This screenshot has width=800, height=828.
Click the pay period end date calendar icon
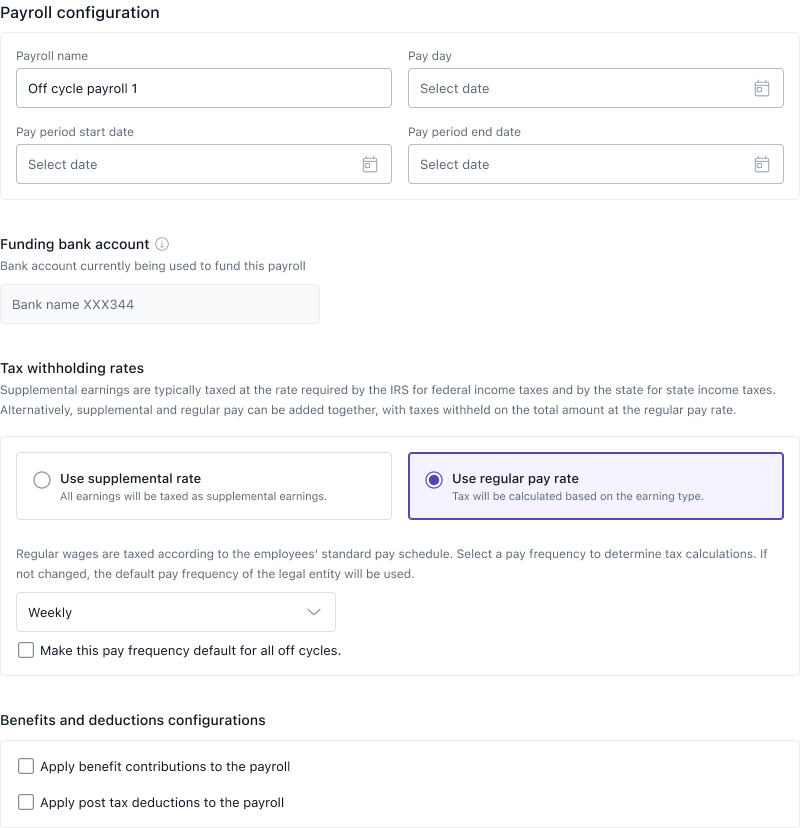point(761,164)
